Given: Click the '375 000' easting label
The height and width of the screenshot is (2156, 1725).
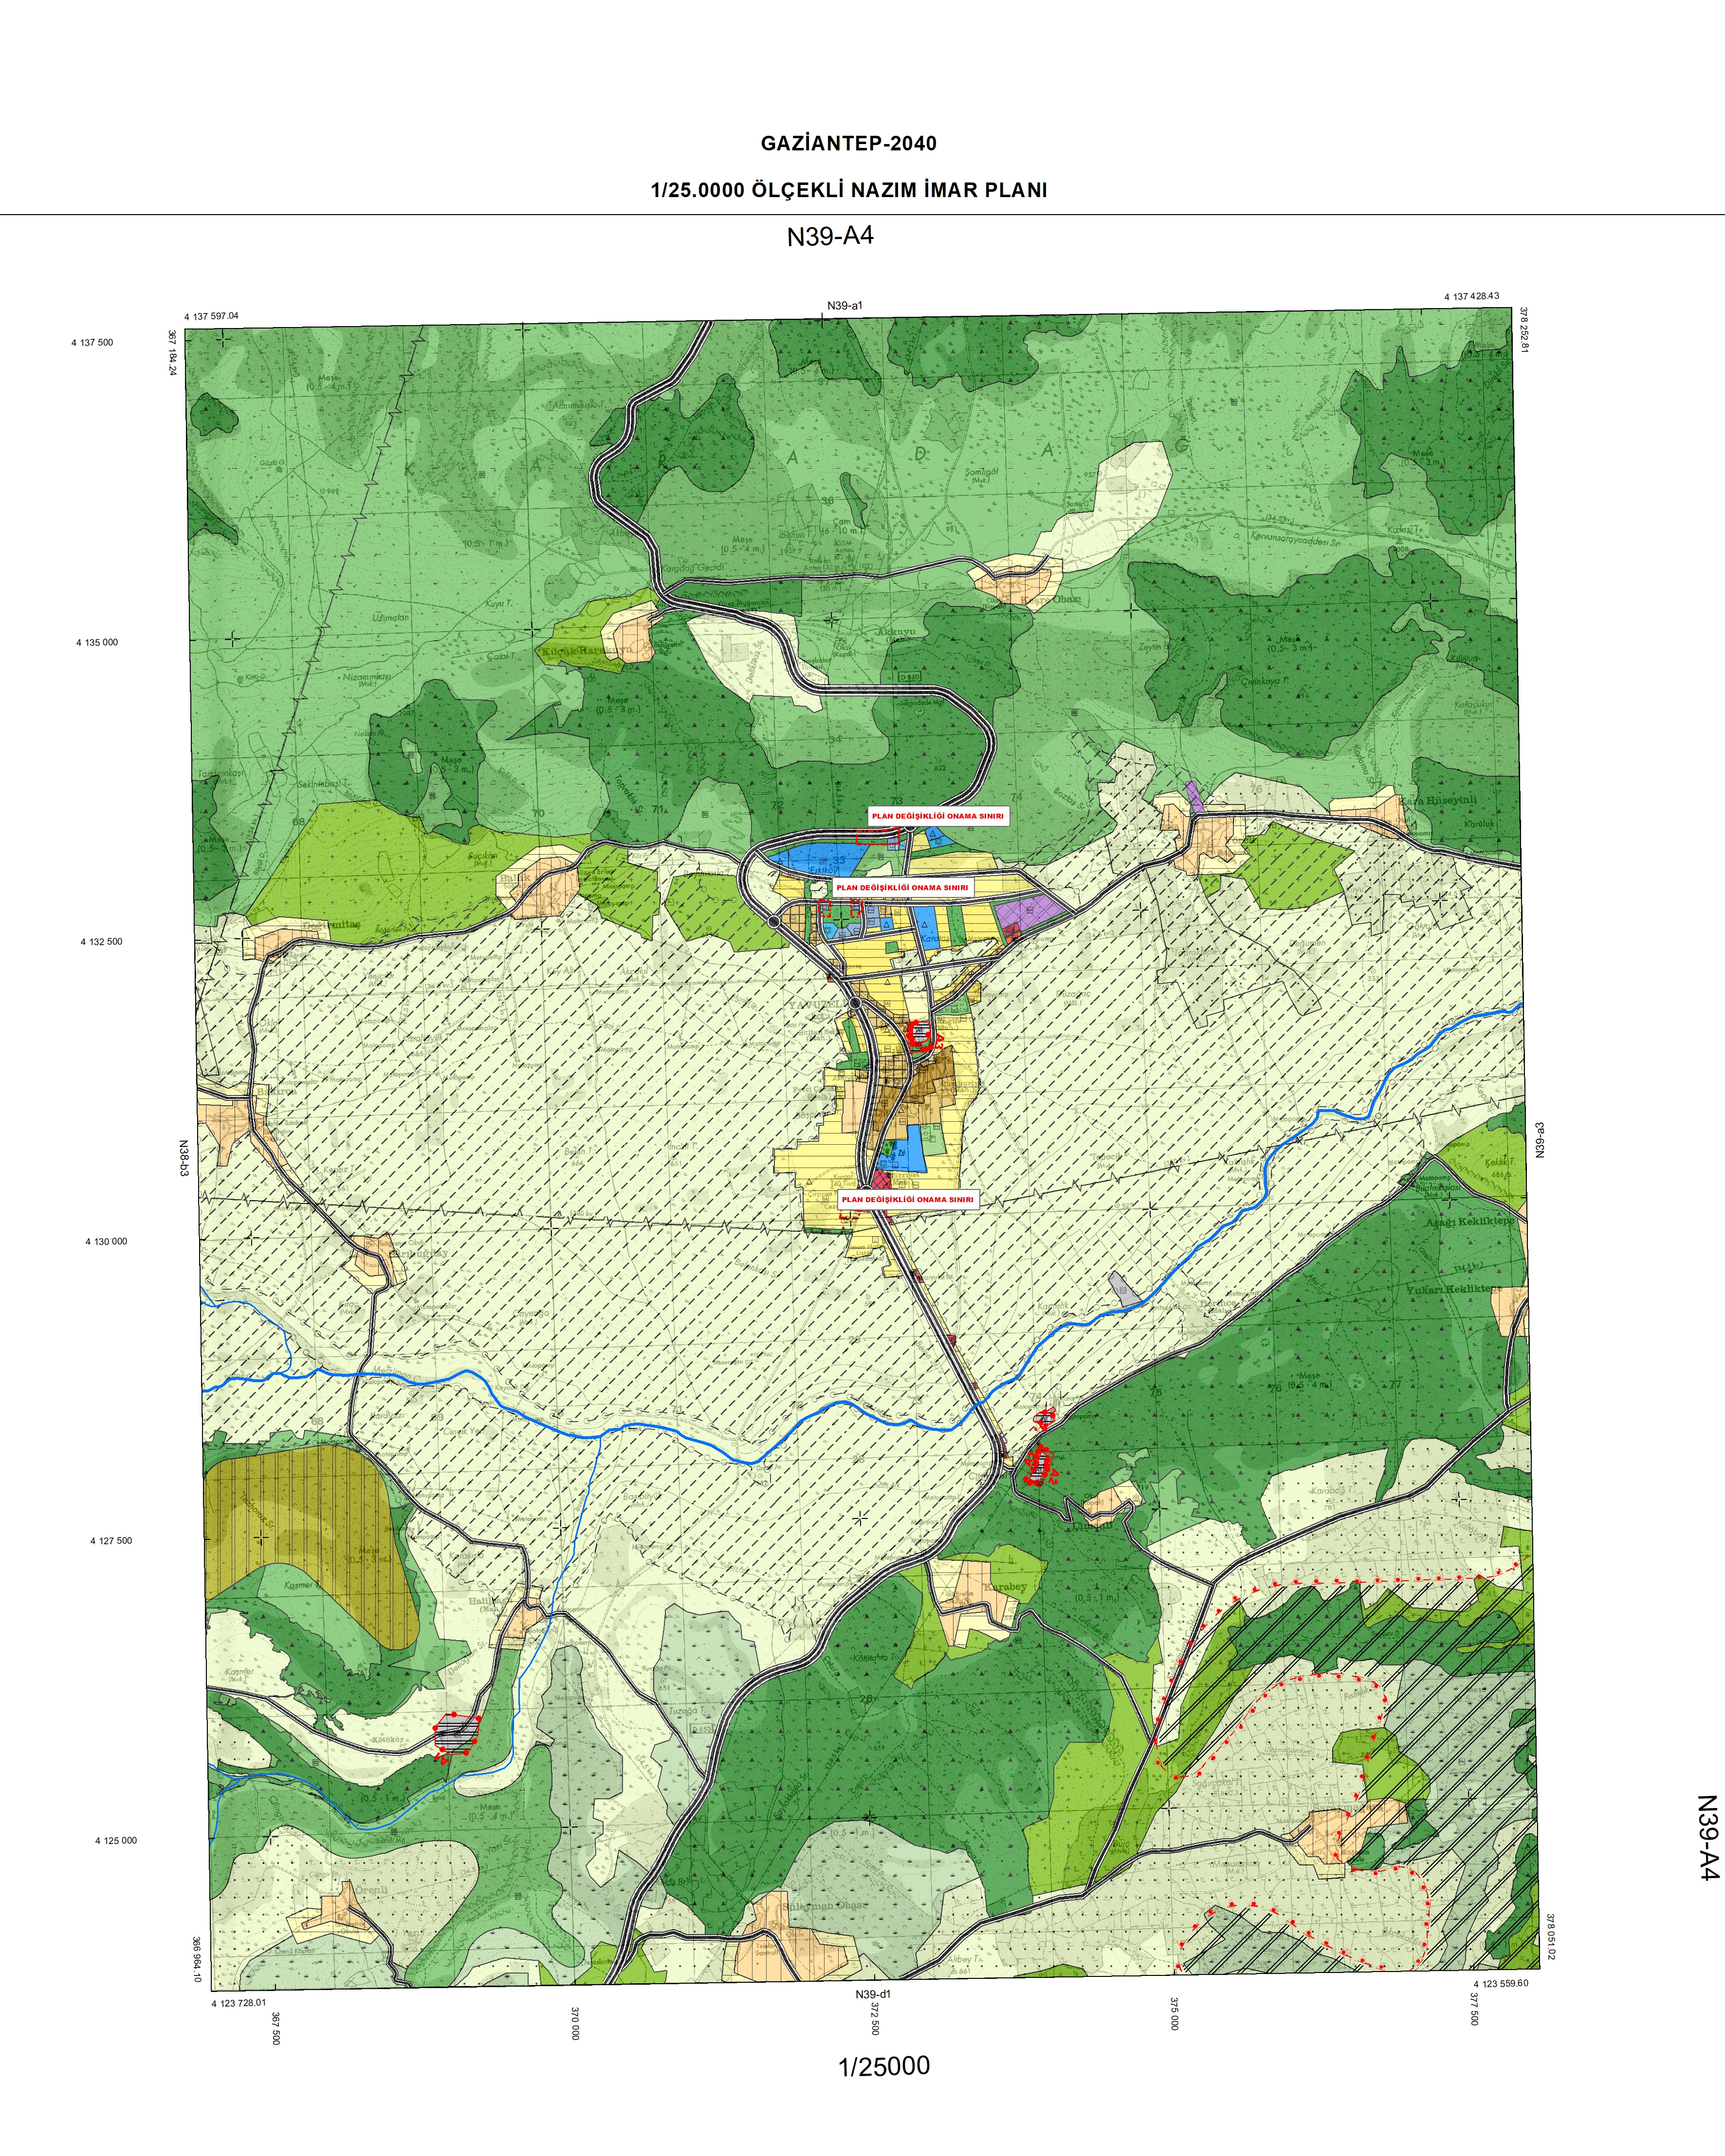Looking at the screenshot, I should click(1174, 2014).
